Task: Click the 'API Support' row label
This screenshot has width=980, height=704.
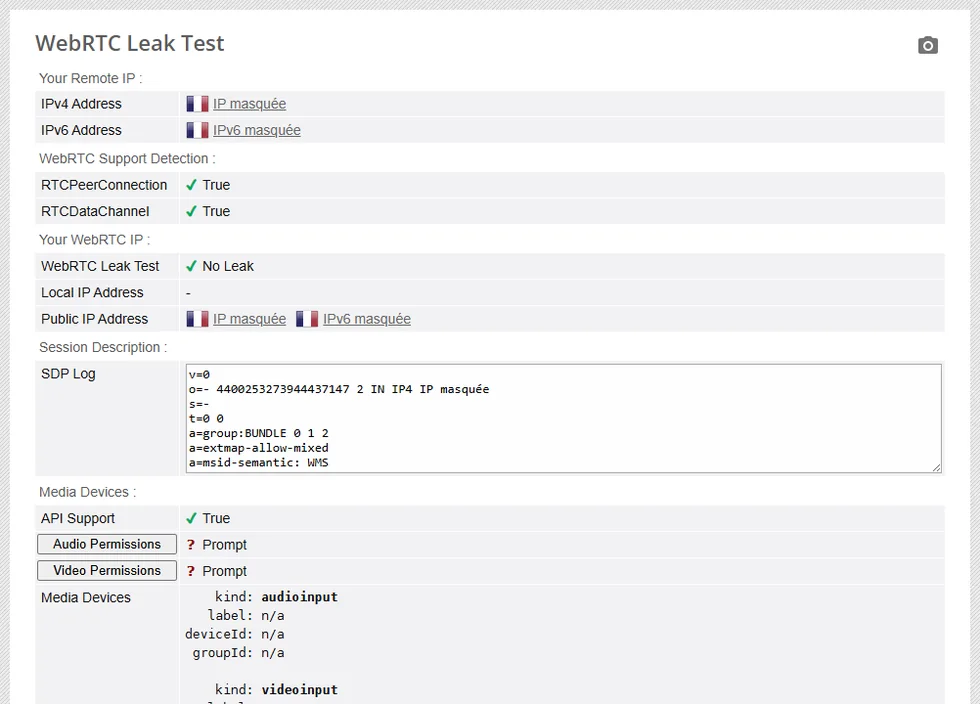Action: 78,518
